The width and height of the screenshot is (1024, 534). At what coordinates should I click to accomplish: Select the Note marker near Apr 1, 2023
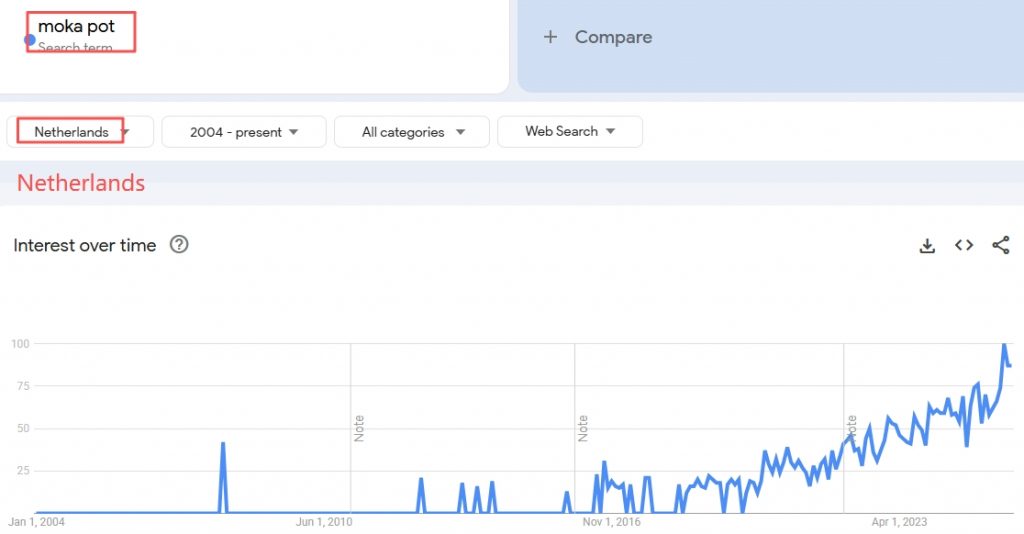[851, 428]
